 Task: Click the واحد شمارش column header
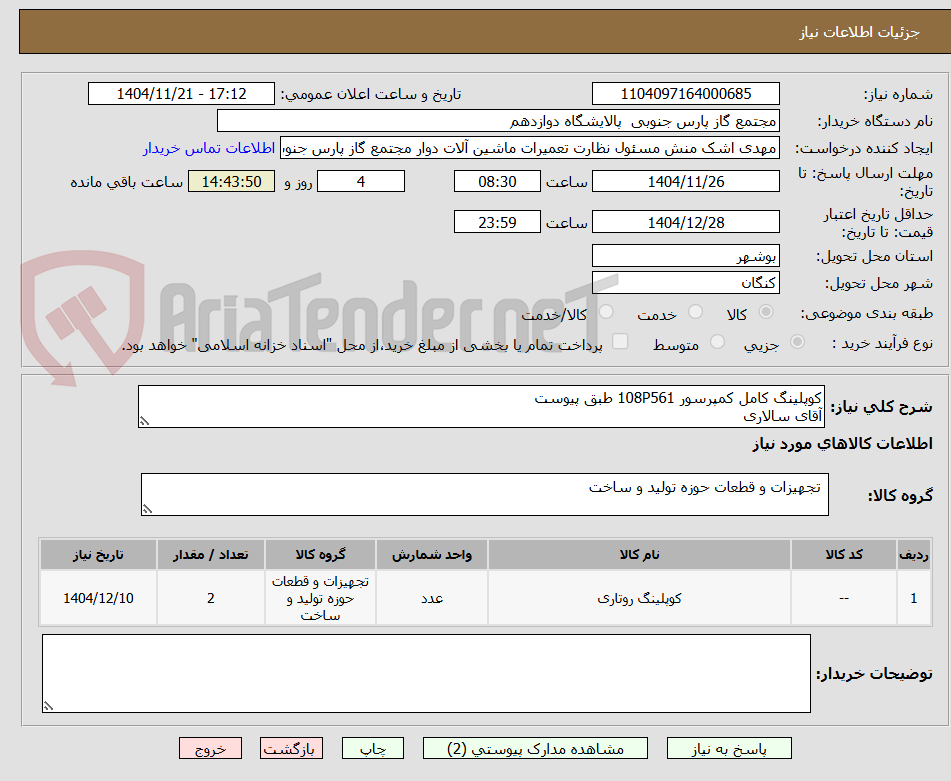click(432, 555)
